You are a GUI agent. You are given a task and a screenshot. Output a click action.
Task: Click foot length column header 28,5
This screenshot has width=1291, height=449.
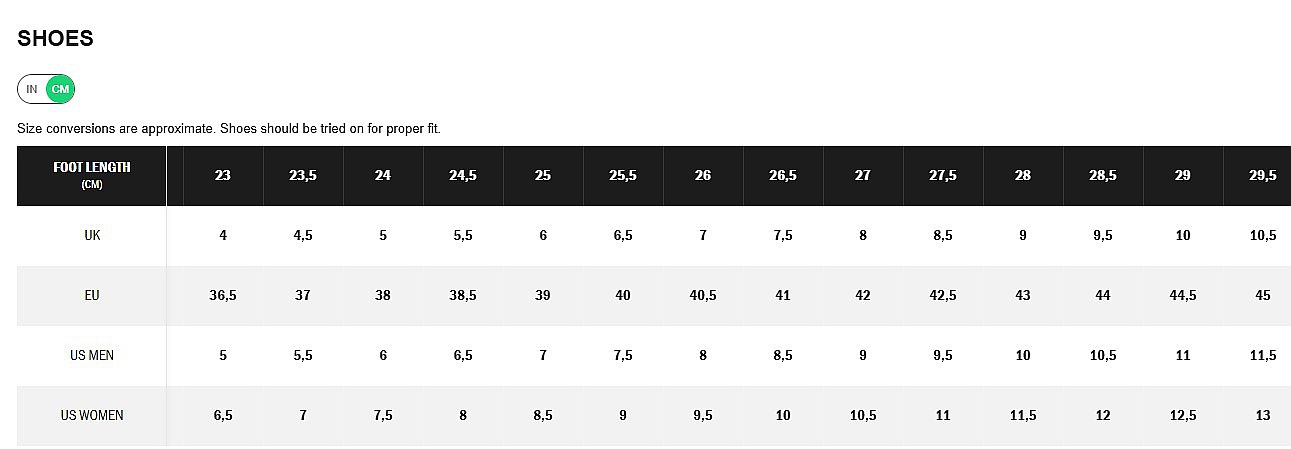coord(1103,176)
